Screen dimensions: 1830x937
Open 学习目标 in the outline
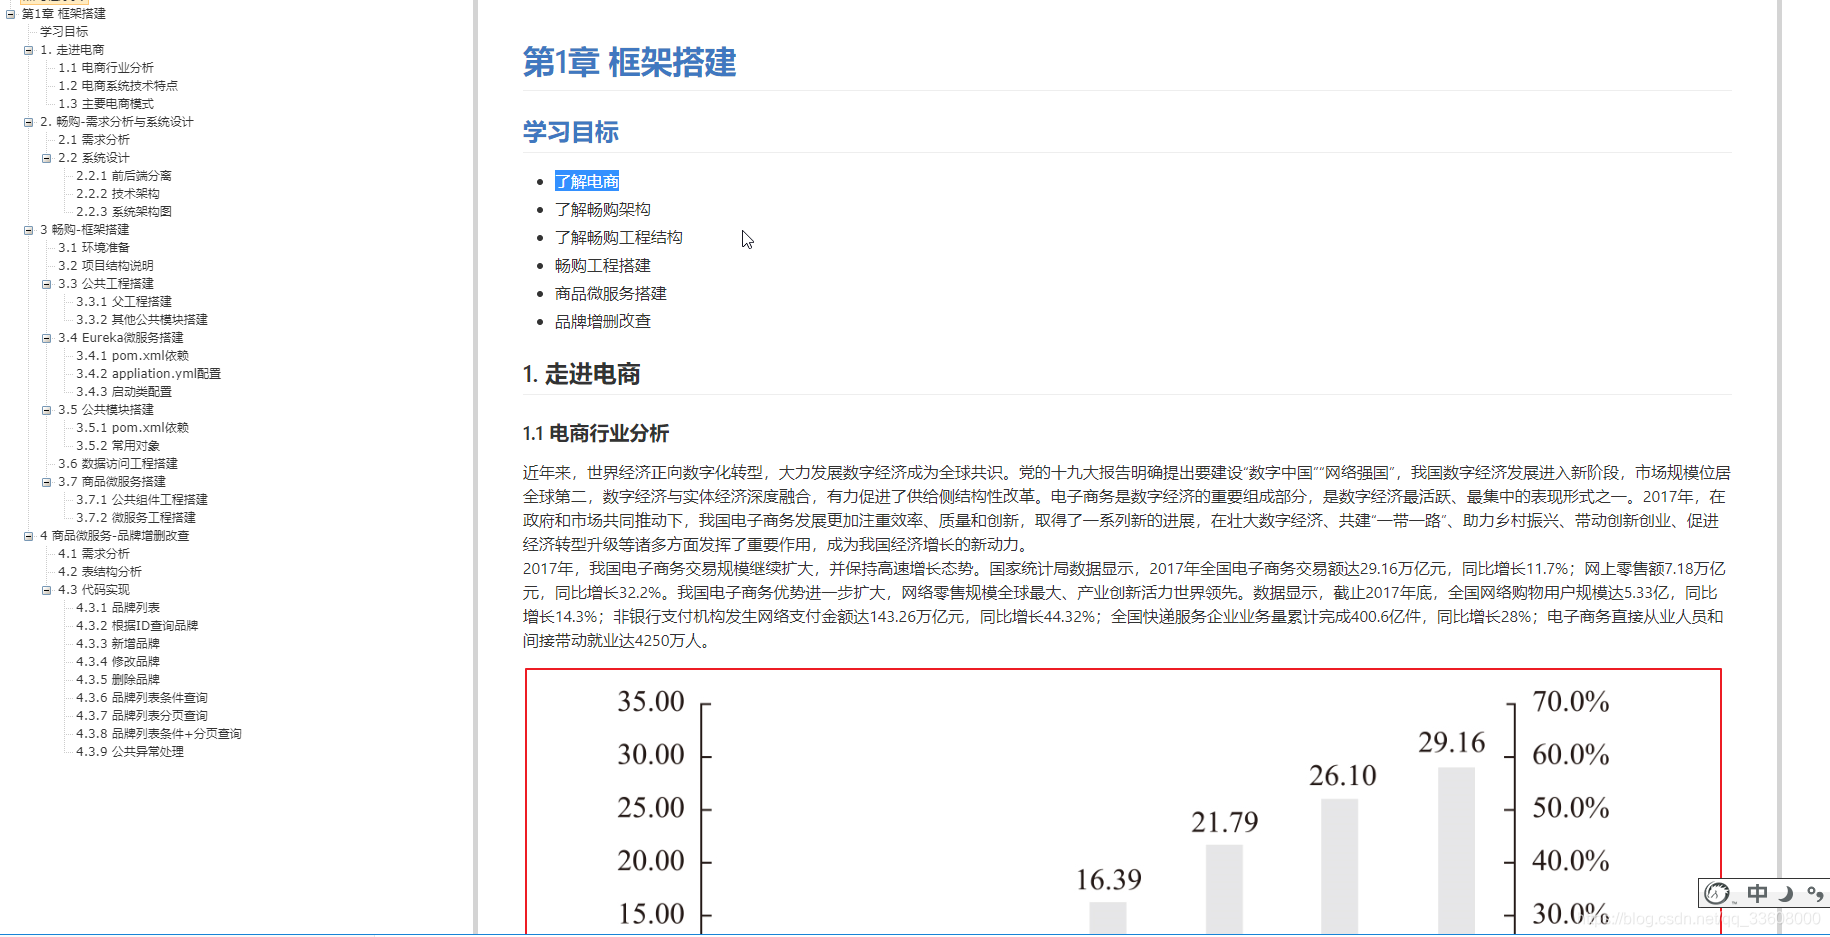[x=64, y=32]
